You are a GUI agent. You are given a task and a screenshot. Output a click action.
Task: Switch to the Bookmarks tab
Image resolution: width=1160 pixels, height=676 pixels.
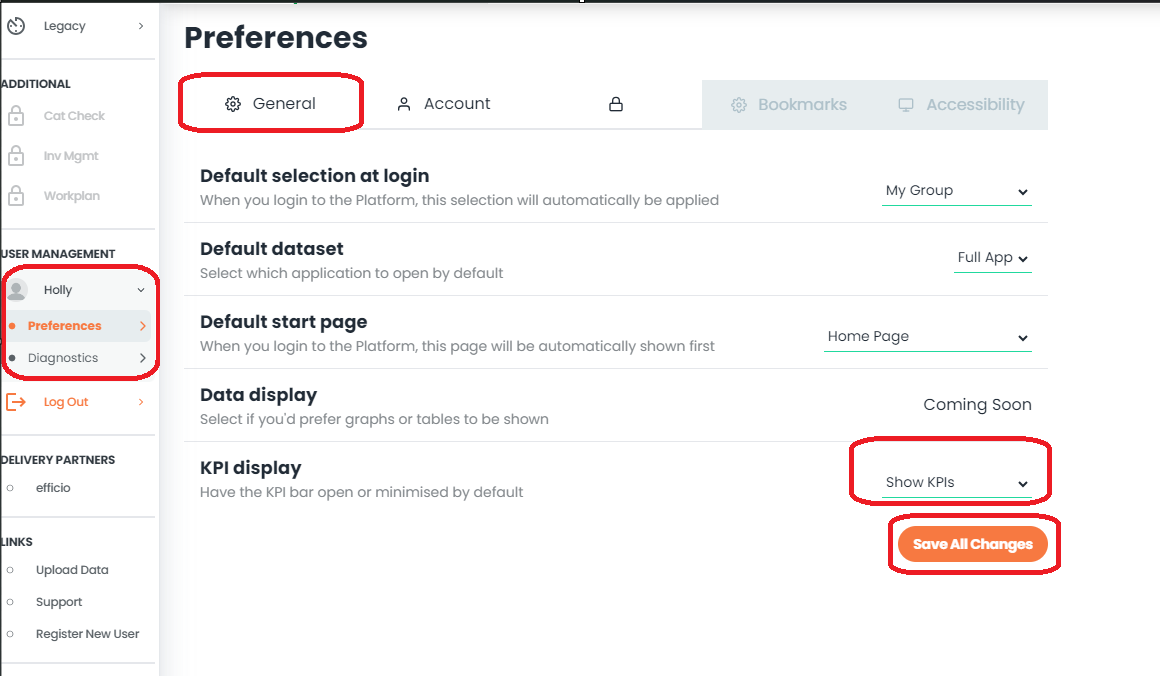coord(789,105)
